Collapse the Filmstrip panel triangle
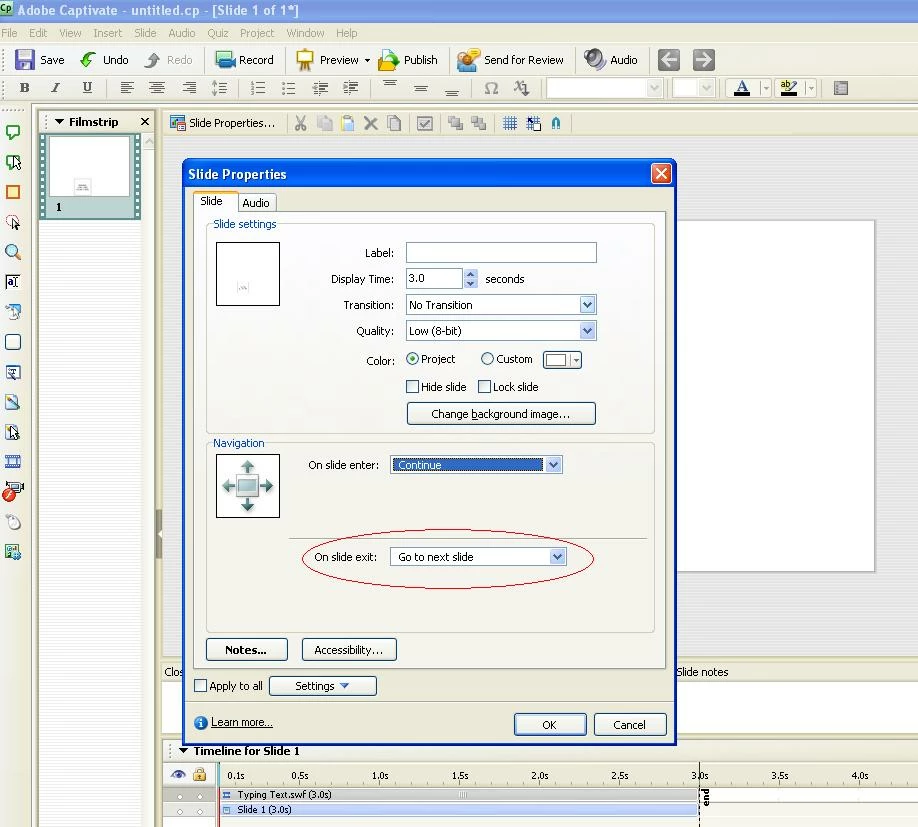 [x=59, y=122]
